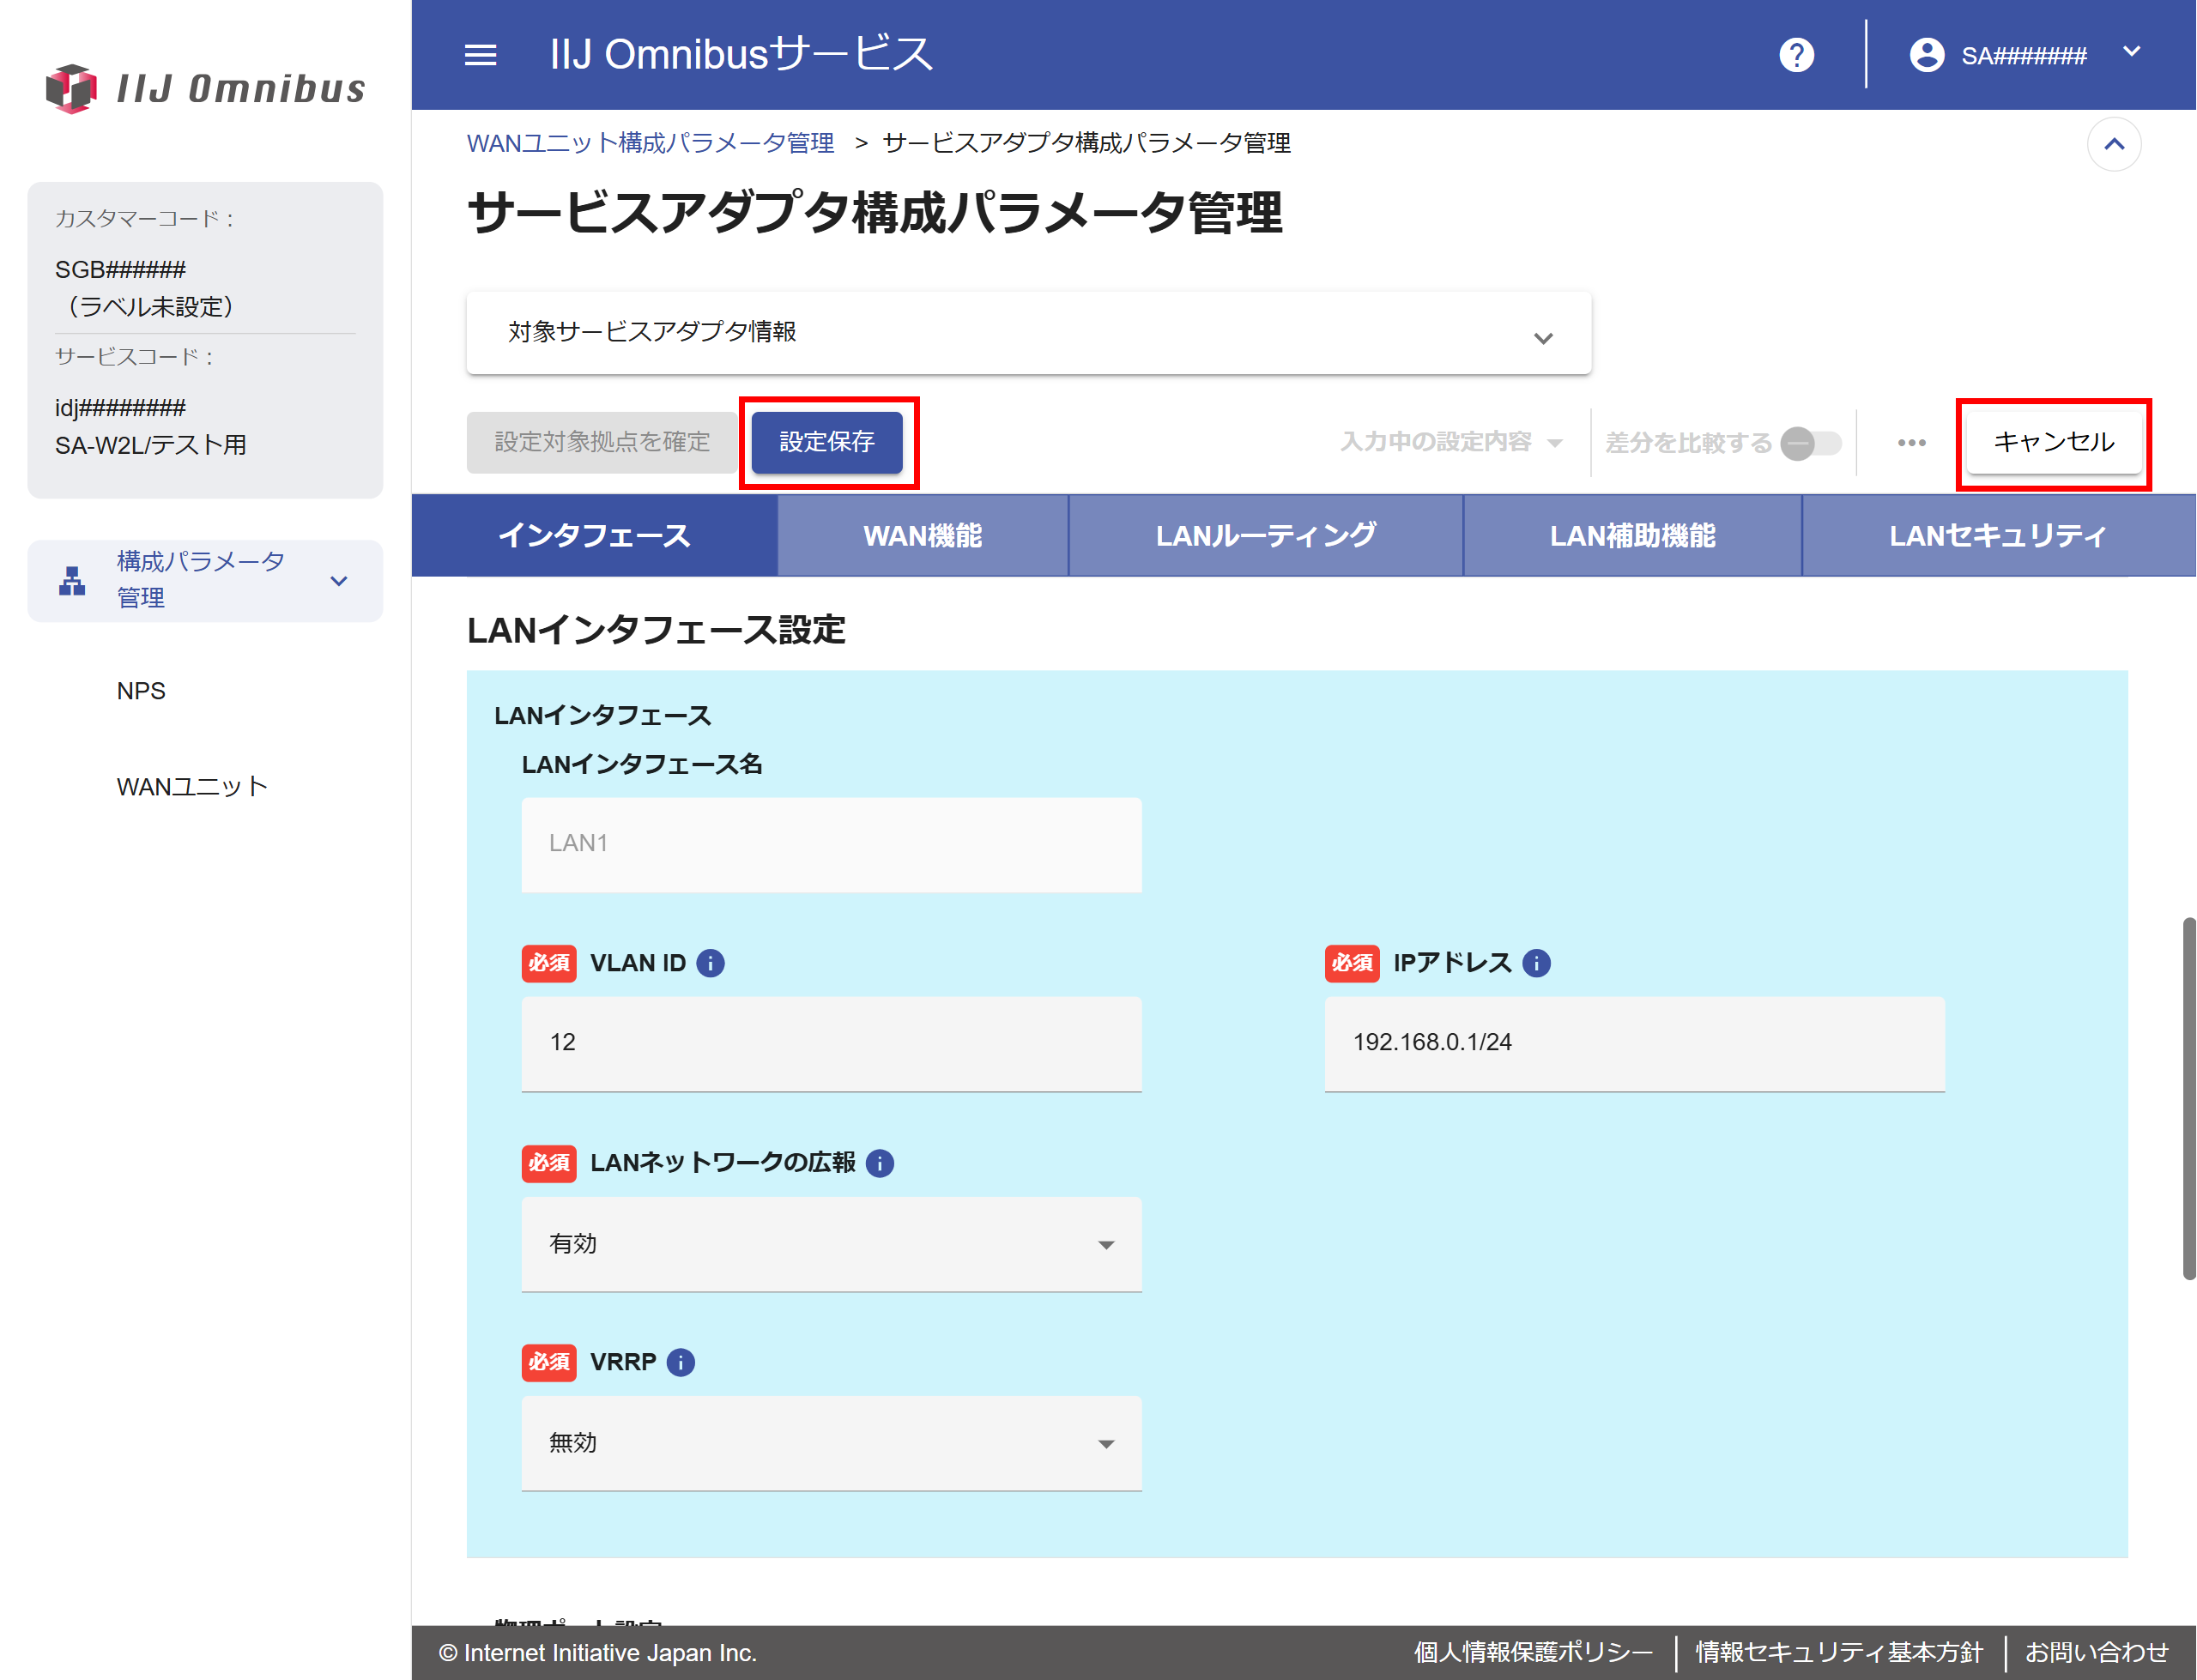Click the help question mark icon

pos(1796,55)
